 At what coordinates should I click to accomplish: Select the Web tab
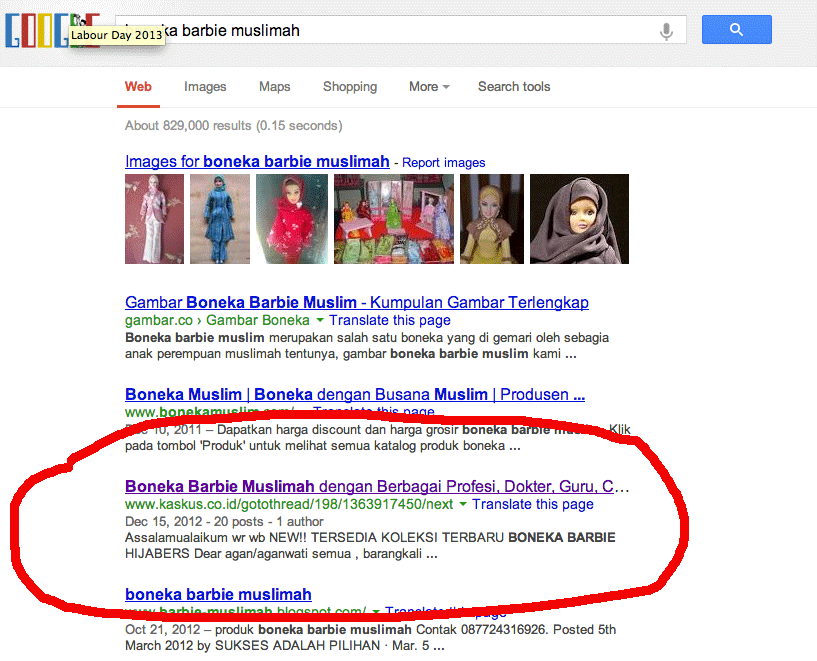(x=138, y=86)
